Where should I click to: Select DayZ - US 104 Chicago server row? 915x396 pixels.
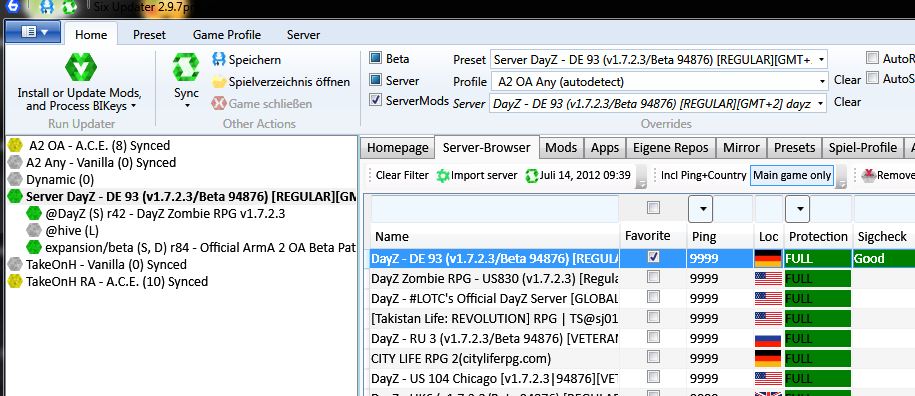(x=494, y=378)
